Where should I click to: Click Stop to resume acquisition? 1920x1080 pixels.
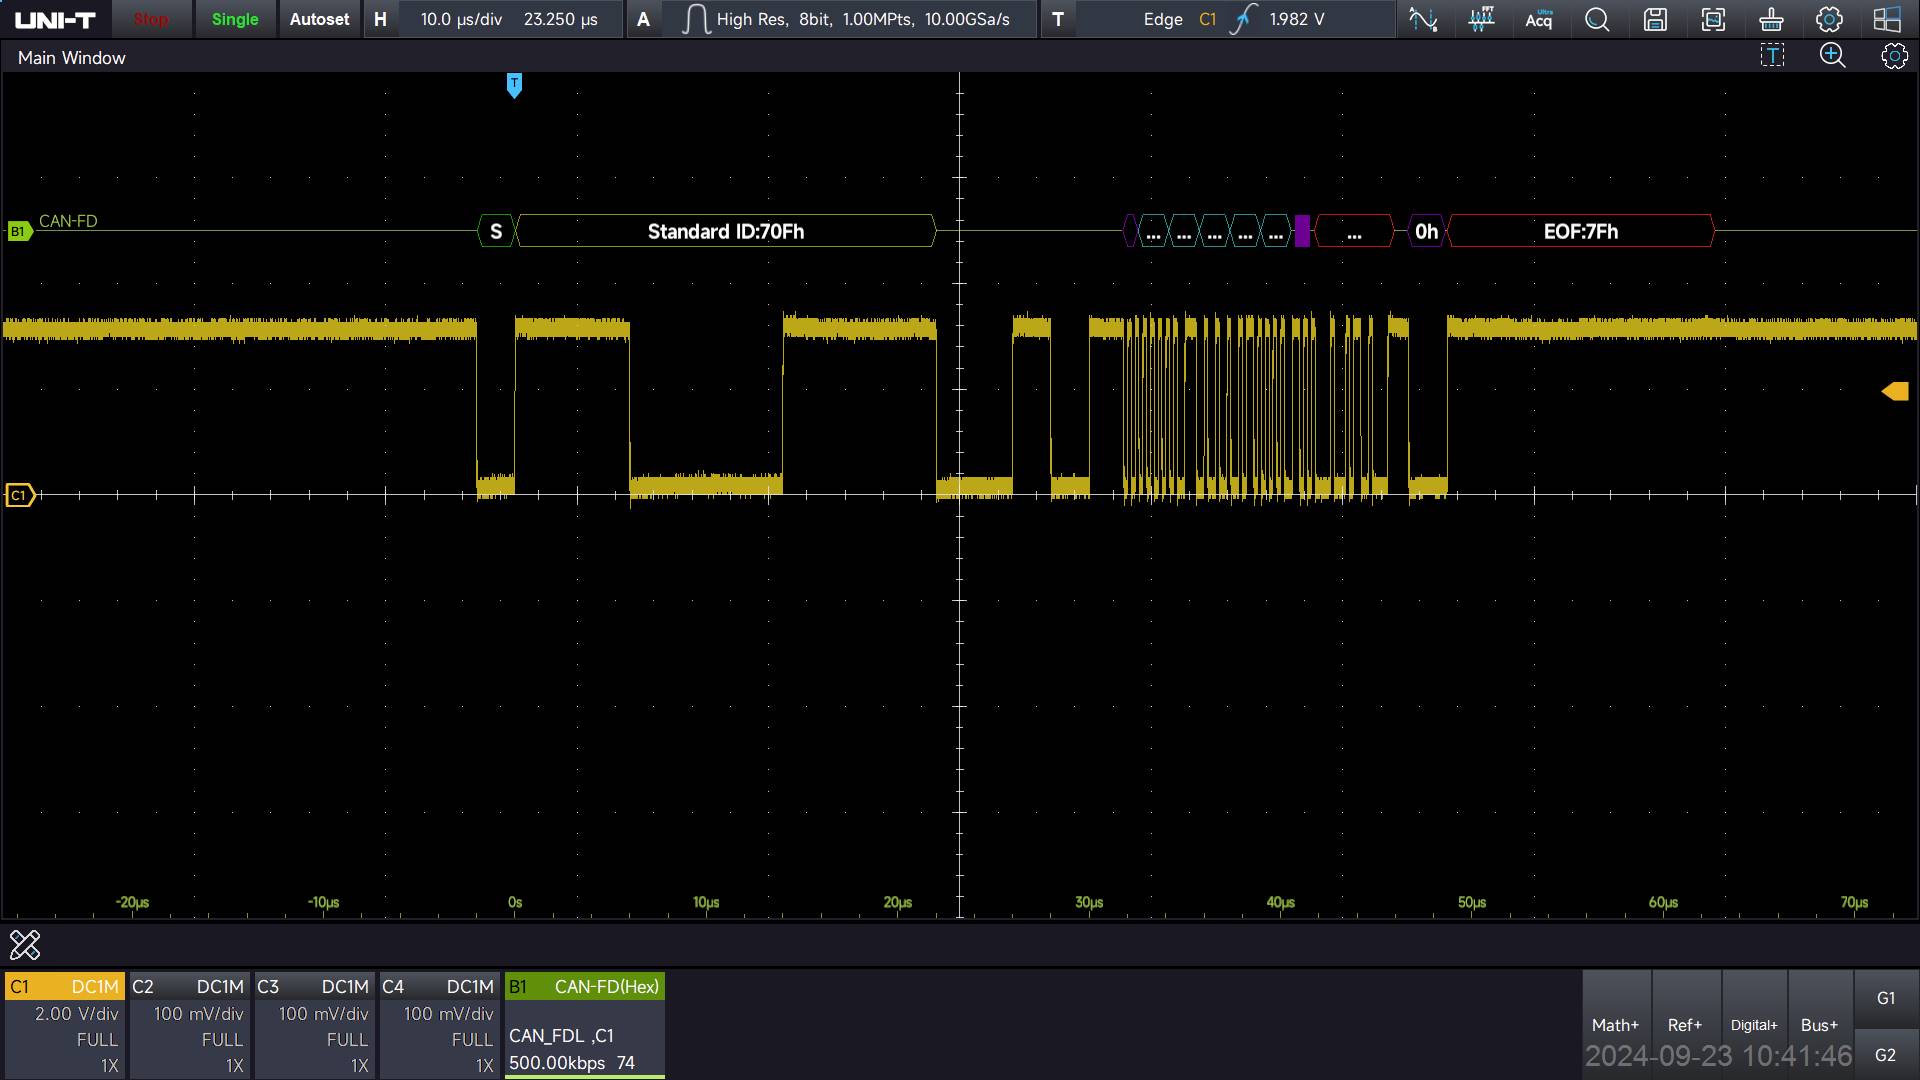151,19
